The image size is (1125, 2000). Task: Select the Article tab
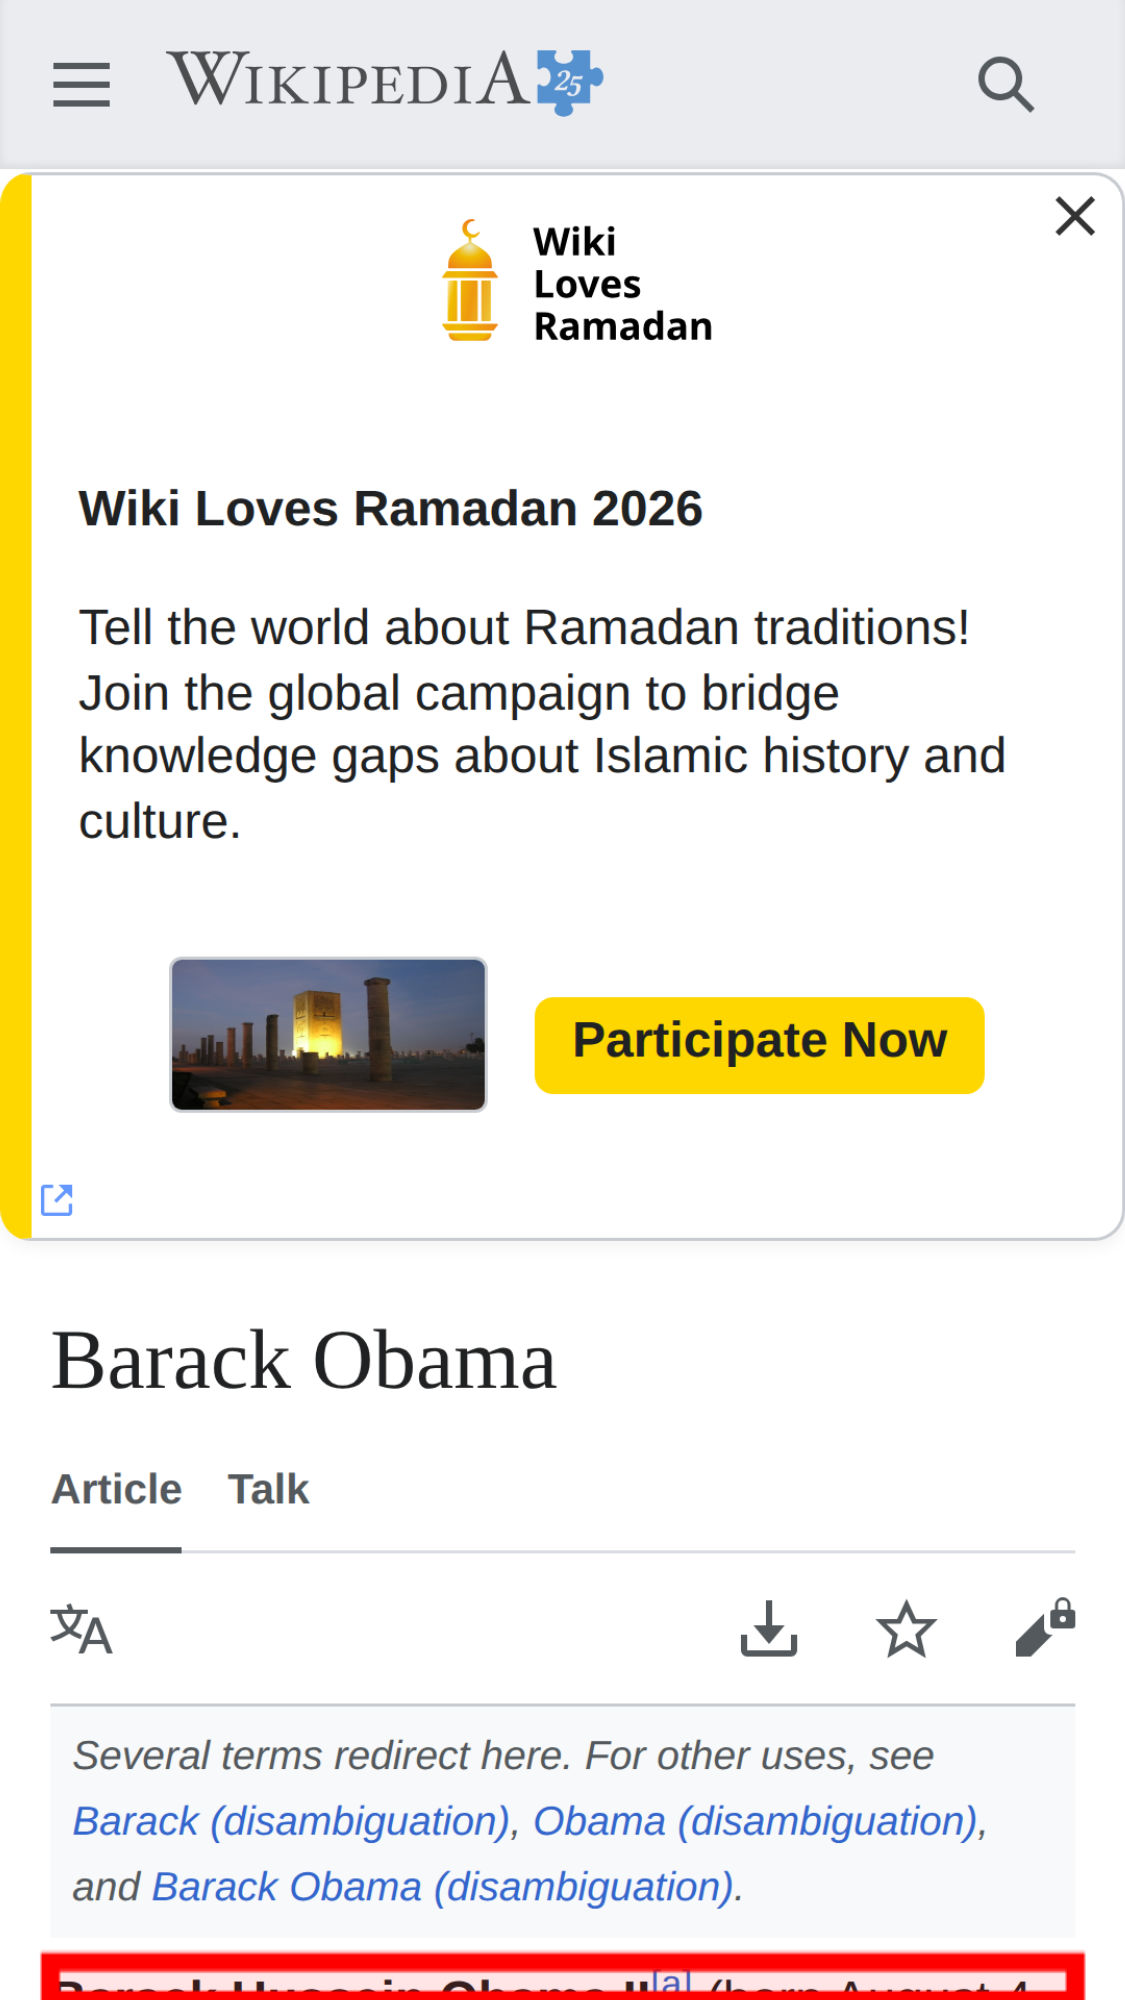point(116,1489)
